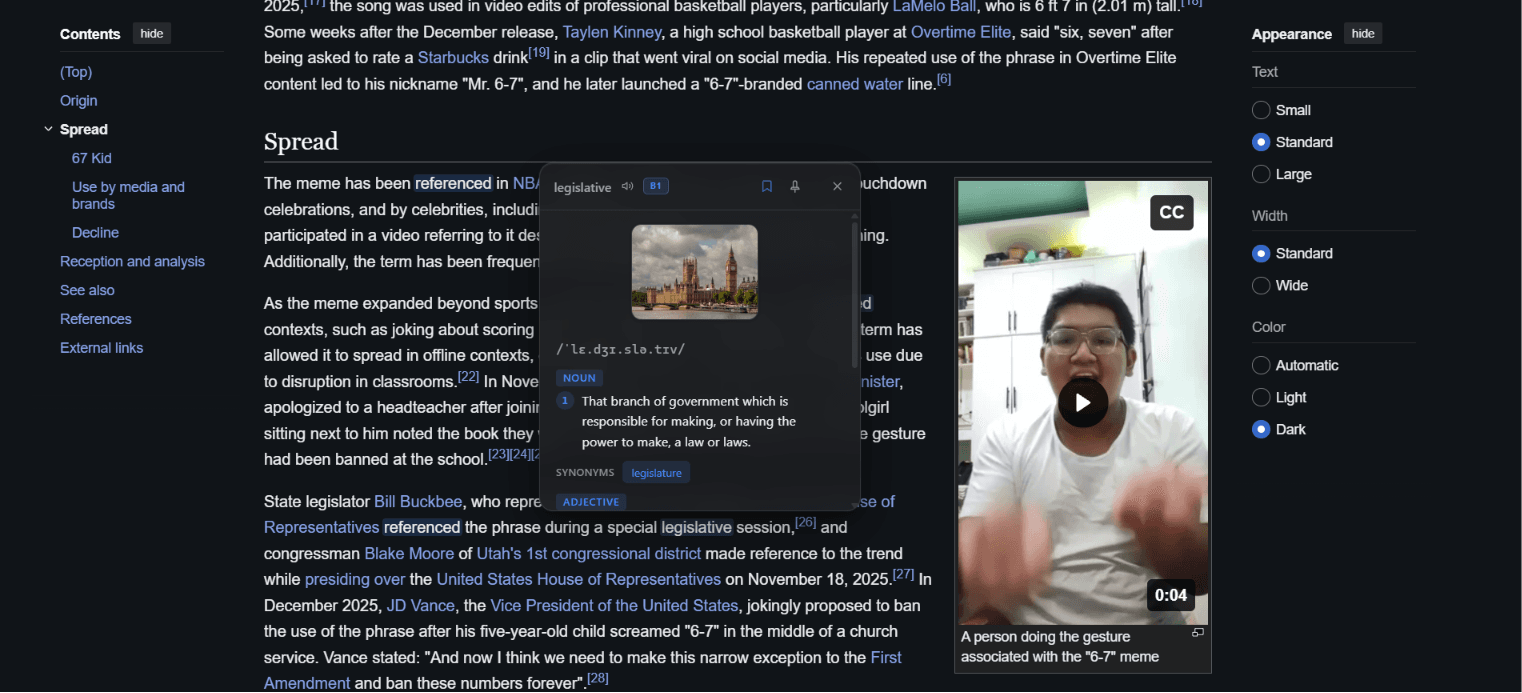Switch color theme to Light

tap(1261, 397)
